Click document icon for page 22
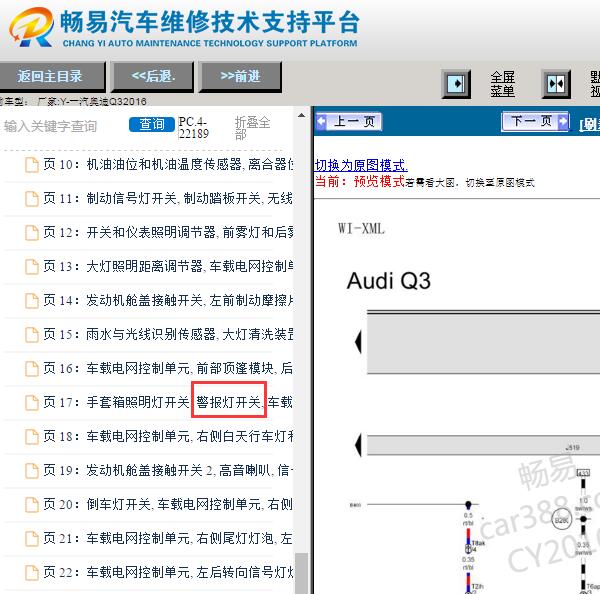The image size is (600, 594). (32, 573)
